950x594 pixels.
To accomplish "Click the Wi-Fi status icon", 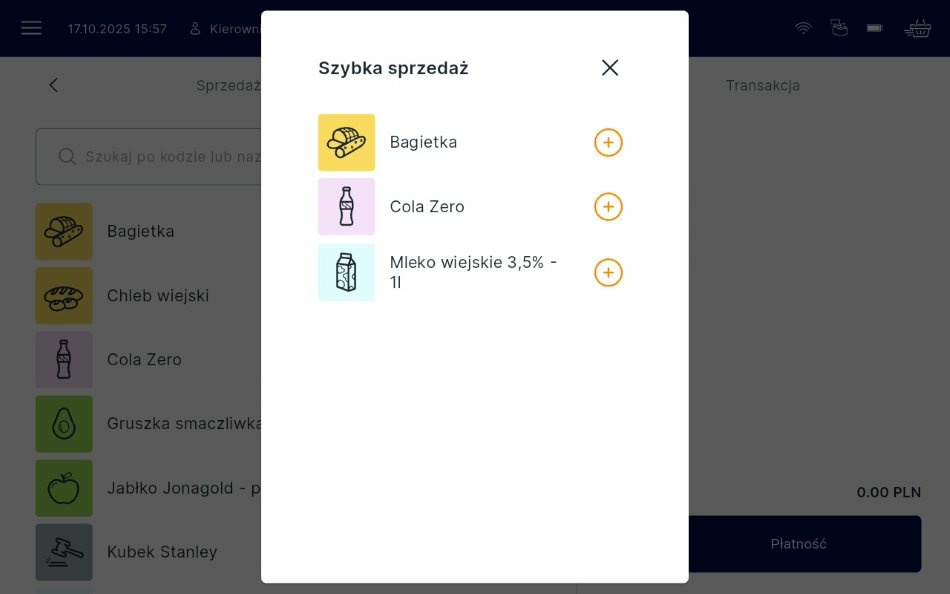I will pos(803,28).
